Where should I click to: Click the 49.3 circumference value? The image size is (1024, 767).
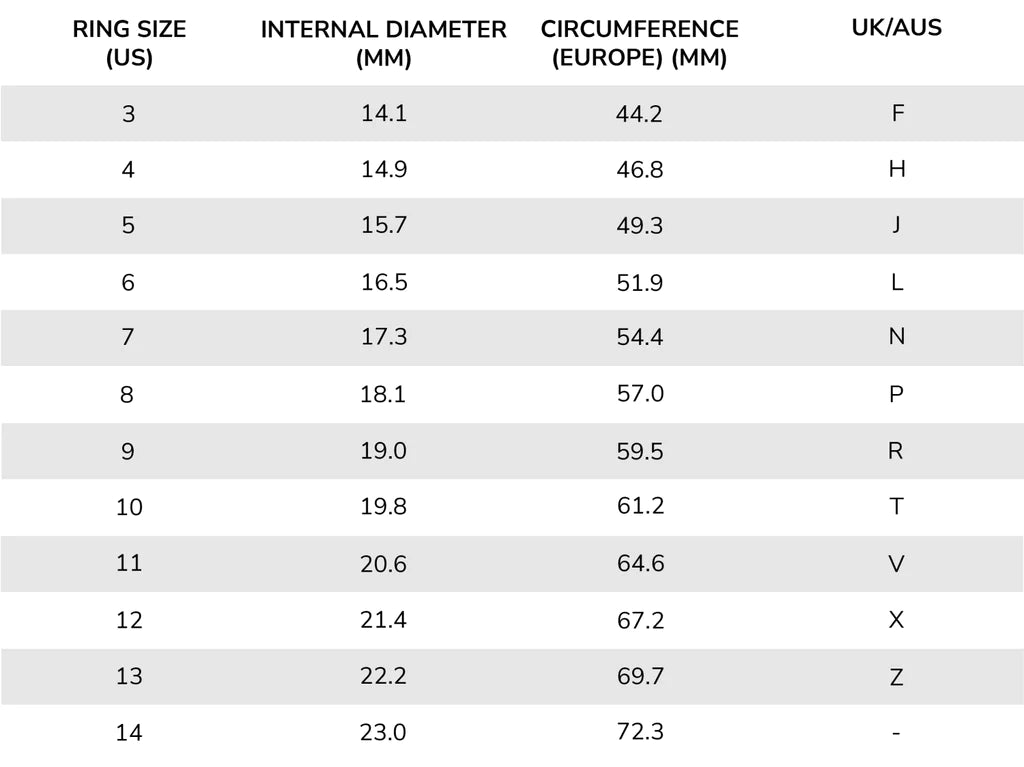tap(639, 226)
